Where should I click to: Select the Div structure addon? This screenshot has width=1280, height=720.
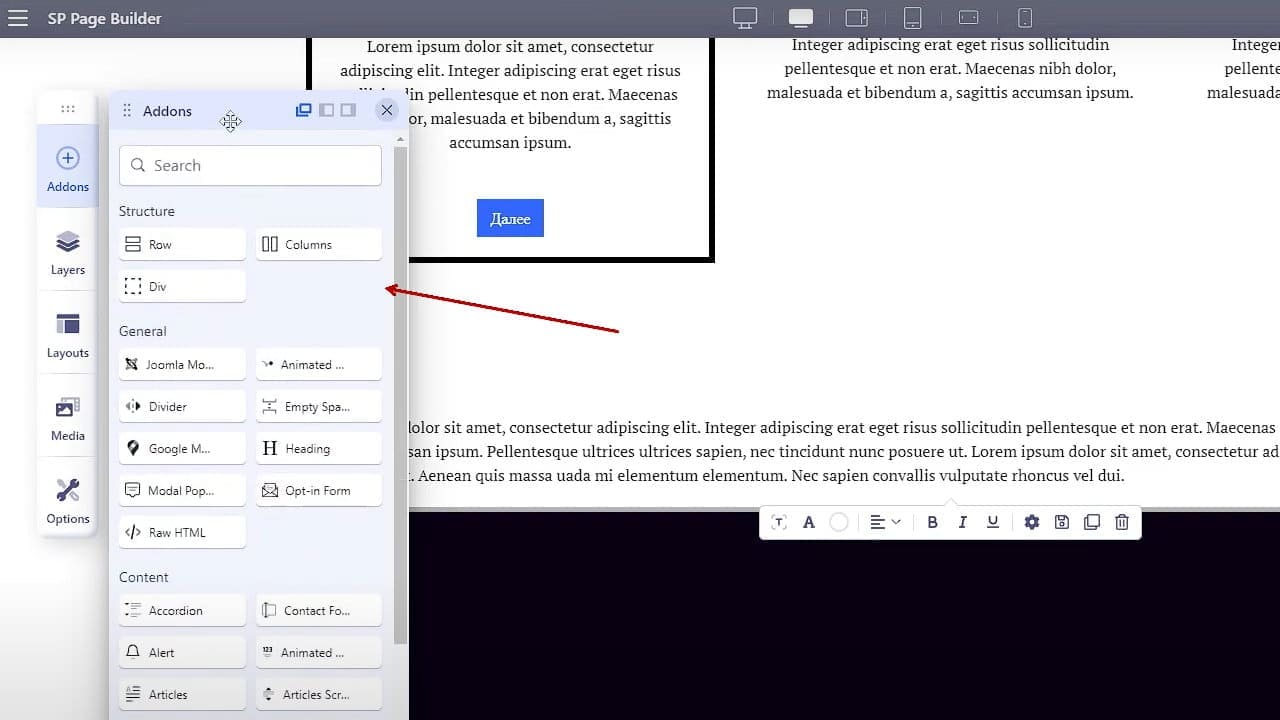(x=182, y=286)
